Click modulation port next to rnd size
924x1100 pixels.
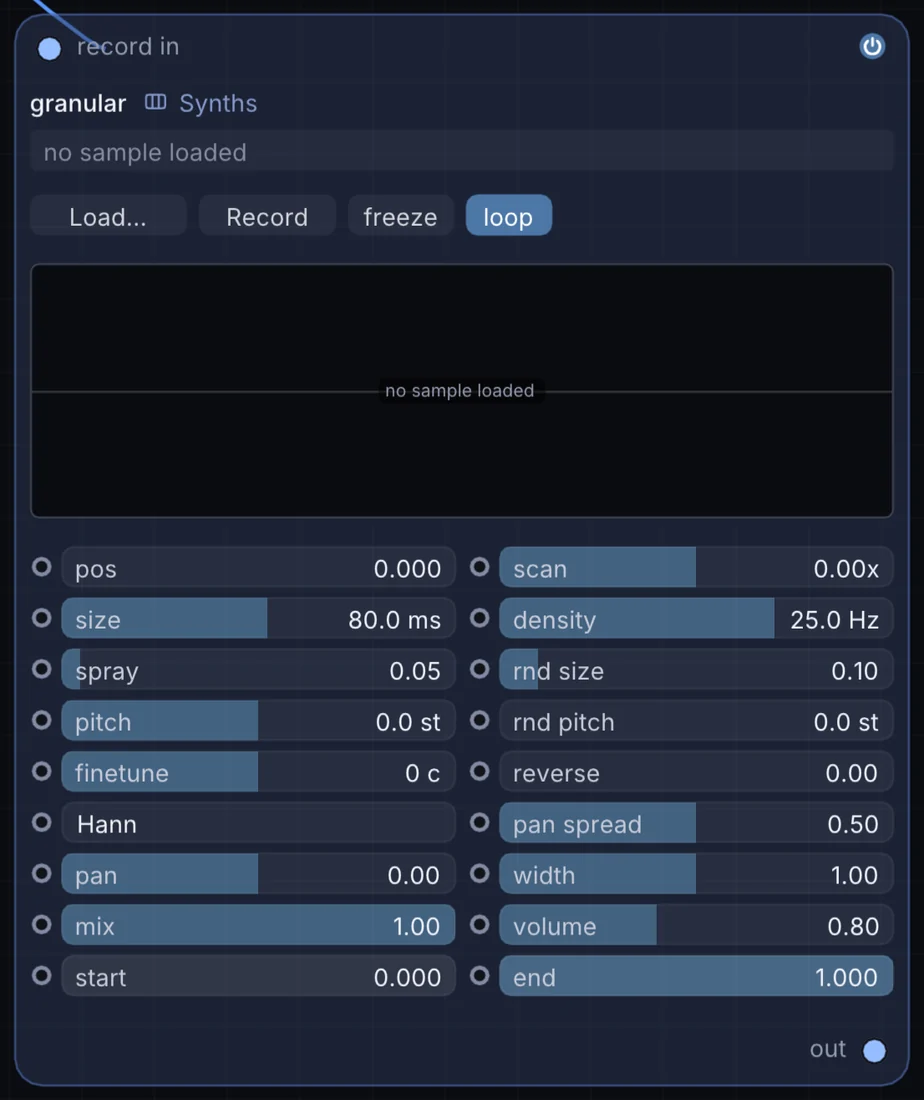[x=479, y=669]
